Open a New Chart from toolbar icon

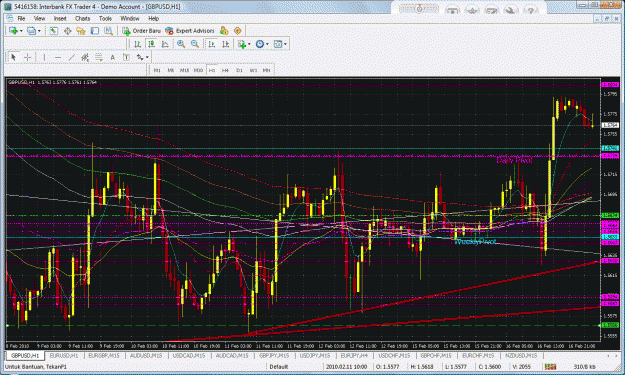(13, 31)
